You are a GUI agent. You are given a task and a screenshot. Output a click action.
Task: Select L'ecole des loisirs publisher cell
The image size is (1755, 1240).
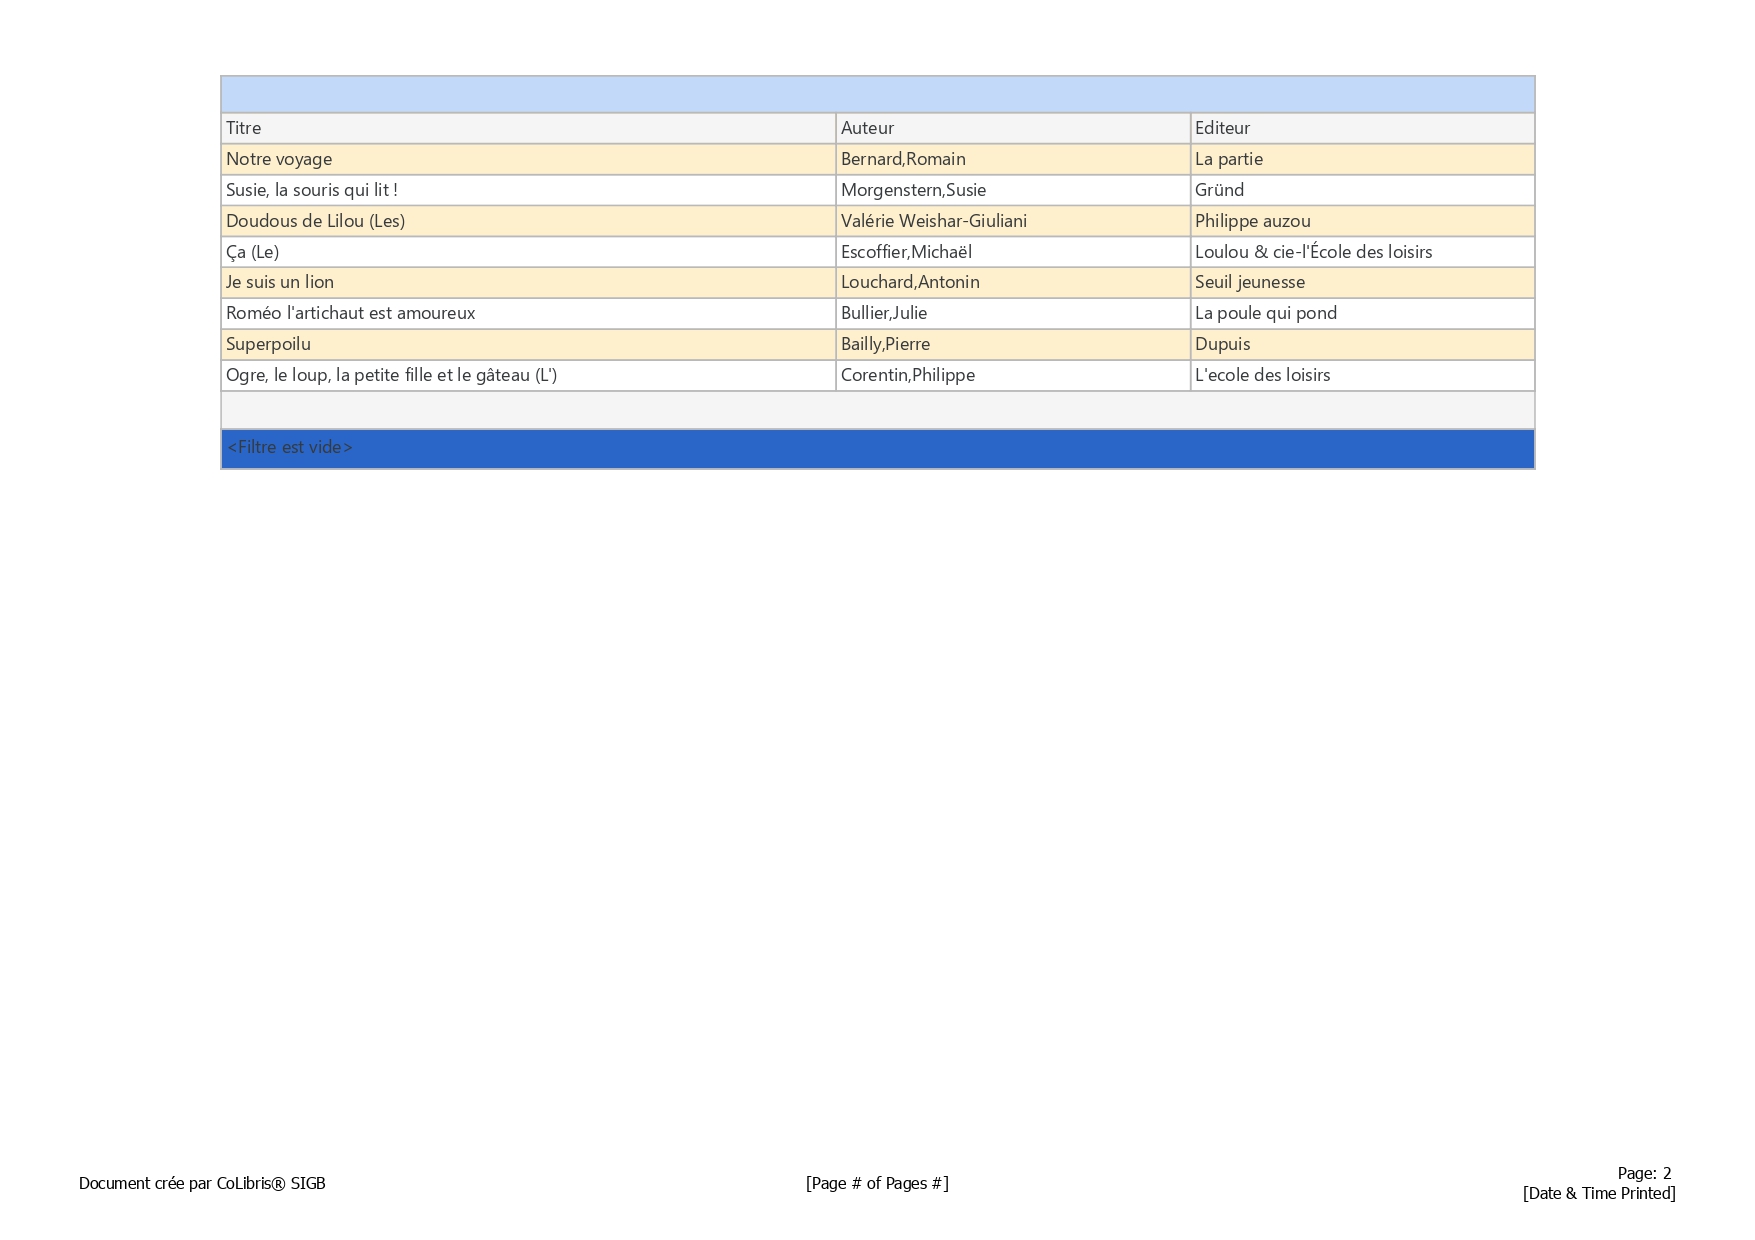click(1362, 375)
